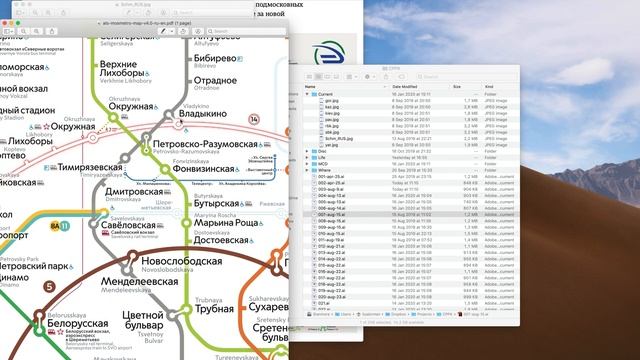The height and width of the screenshot is (360, 640).
Task: Rotate the metro map page
Action: click(x=183, y=31)
